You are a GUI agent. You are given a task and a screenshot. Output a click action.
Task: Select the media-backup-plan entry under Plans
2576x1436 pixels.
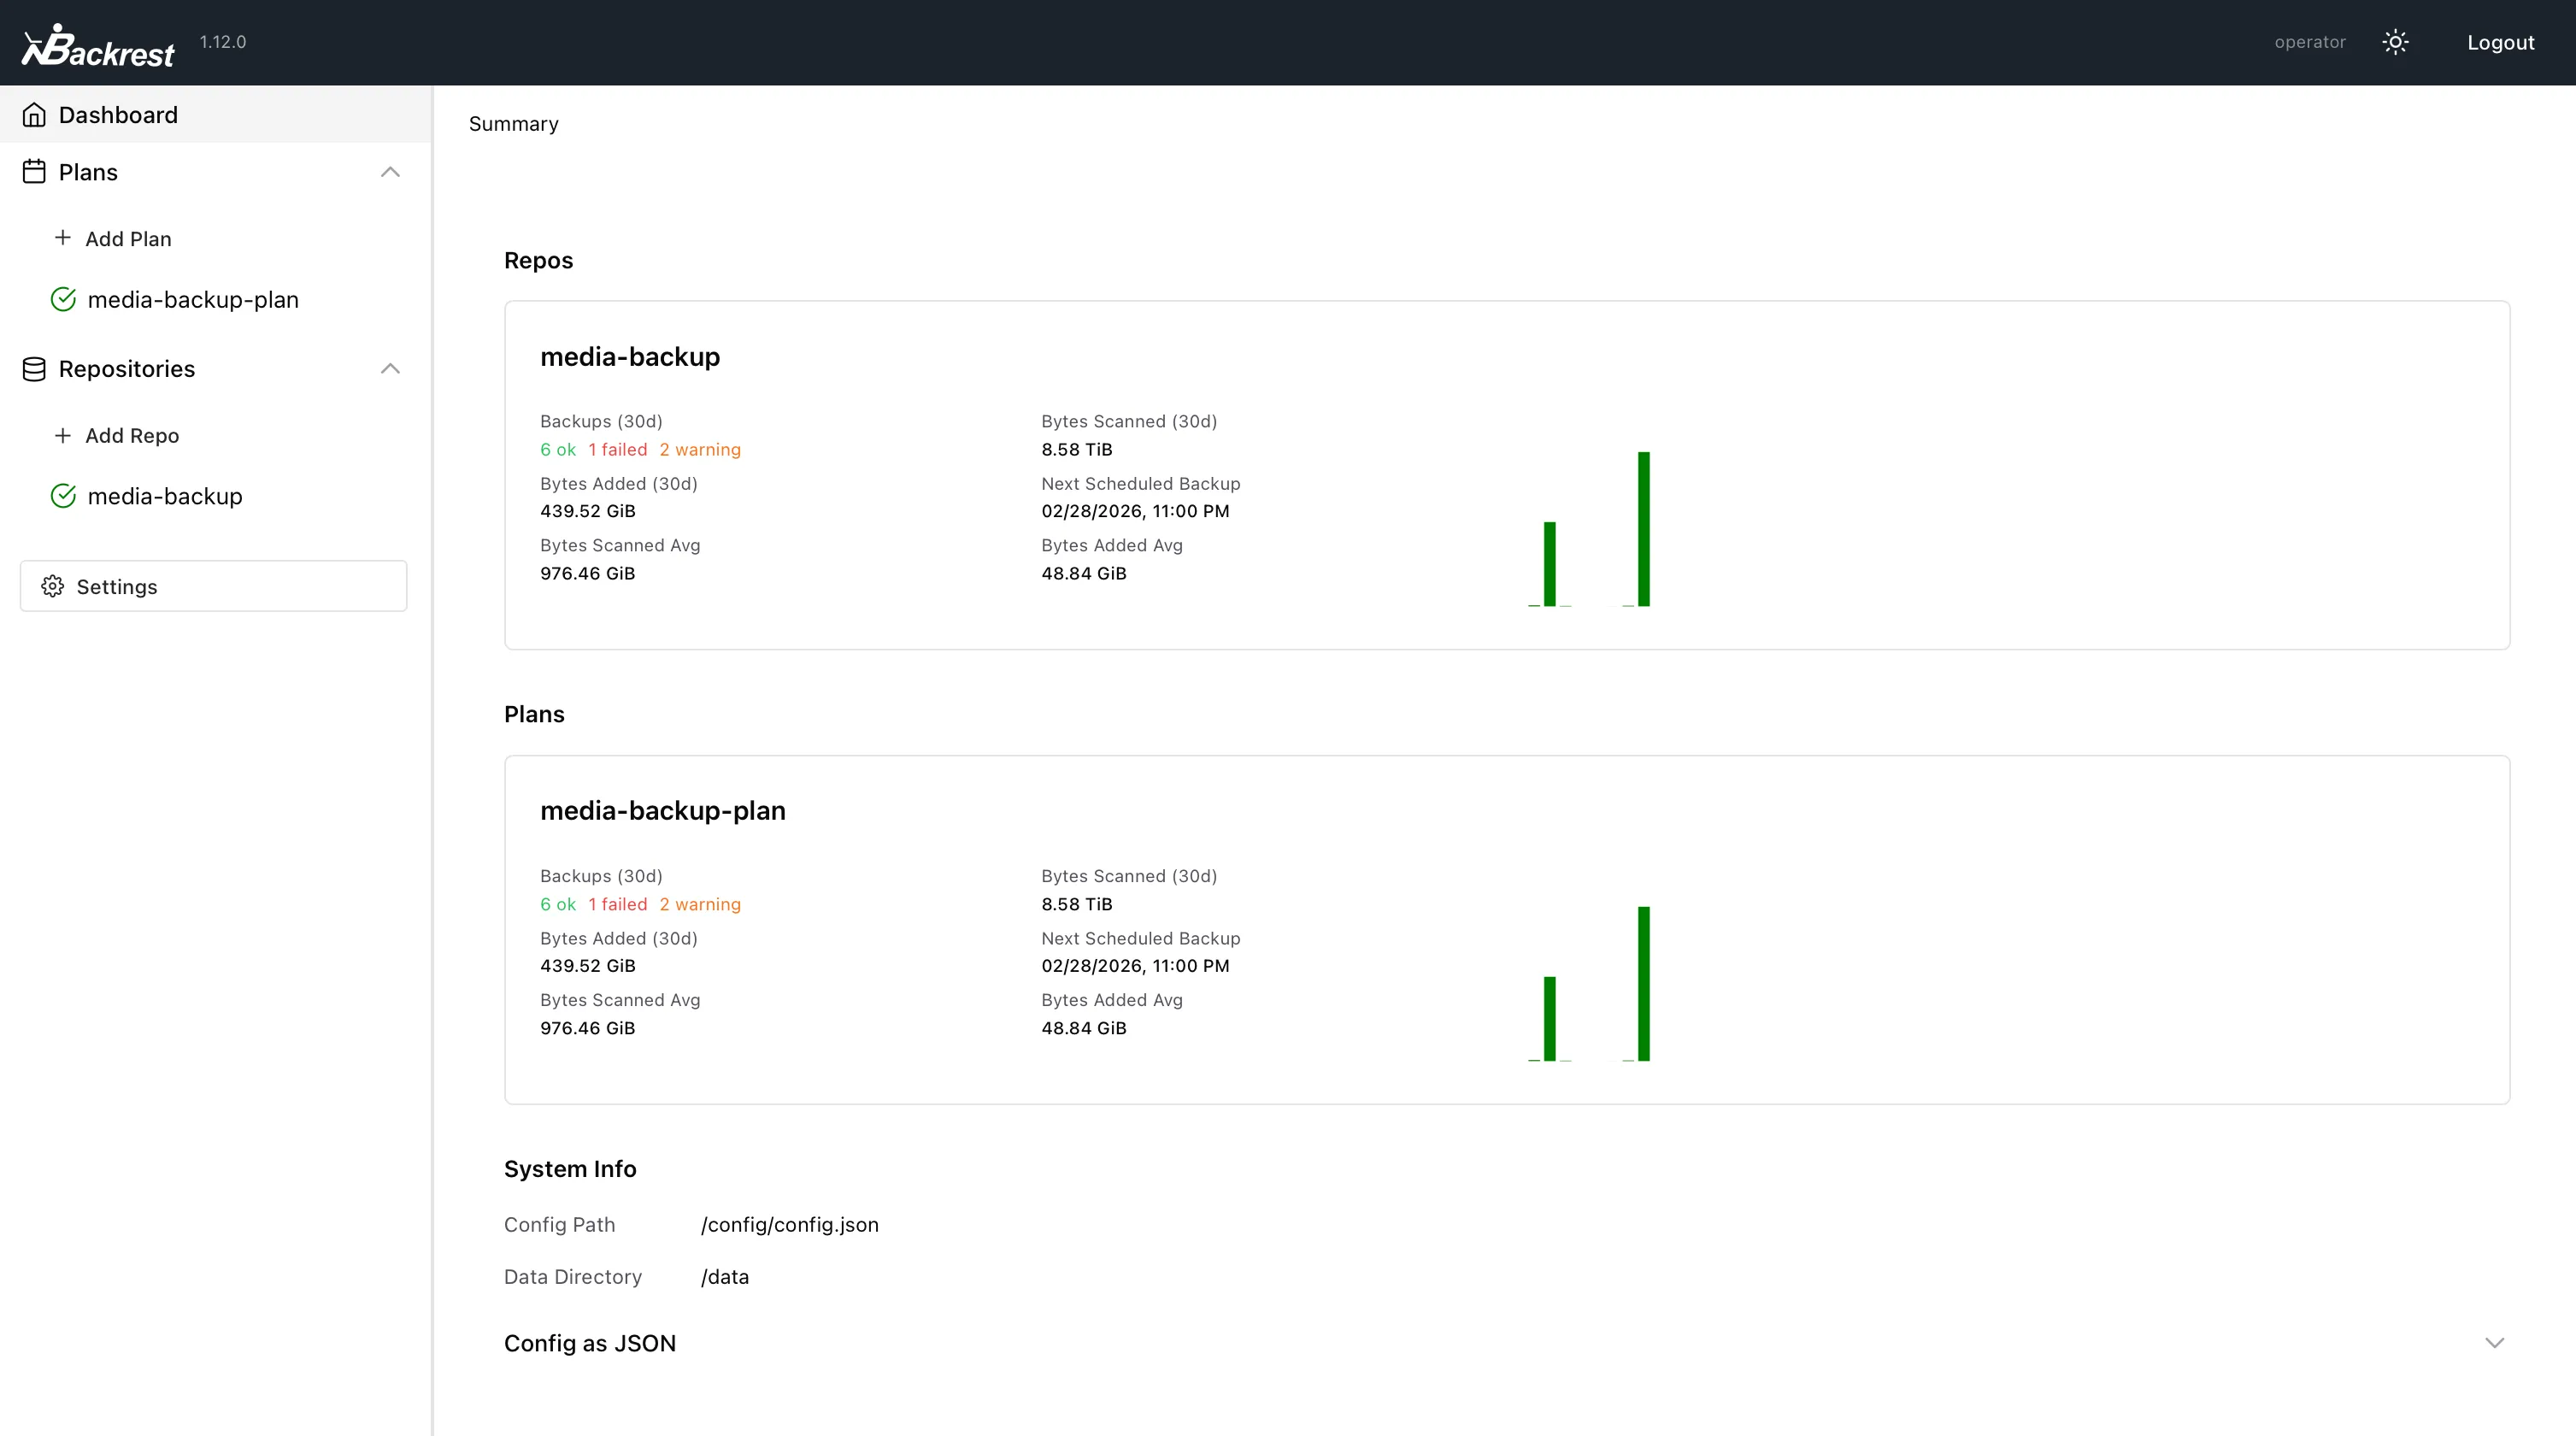[x=192, y=298]
